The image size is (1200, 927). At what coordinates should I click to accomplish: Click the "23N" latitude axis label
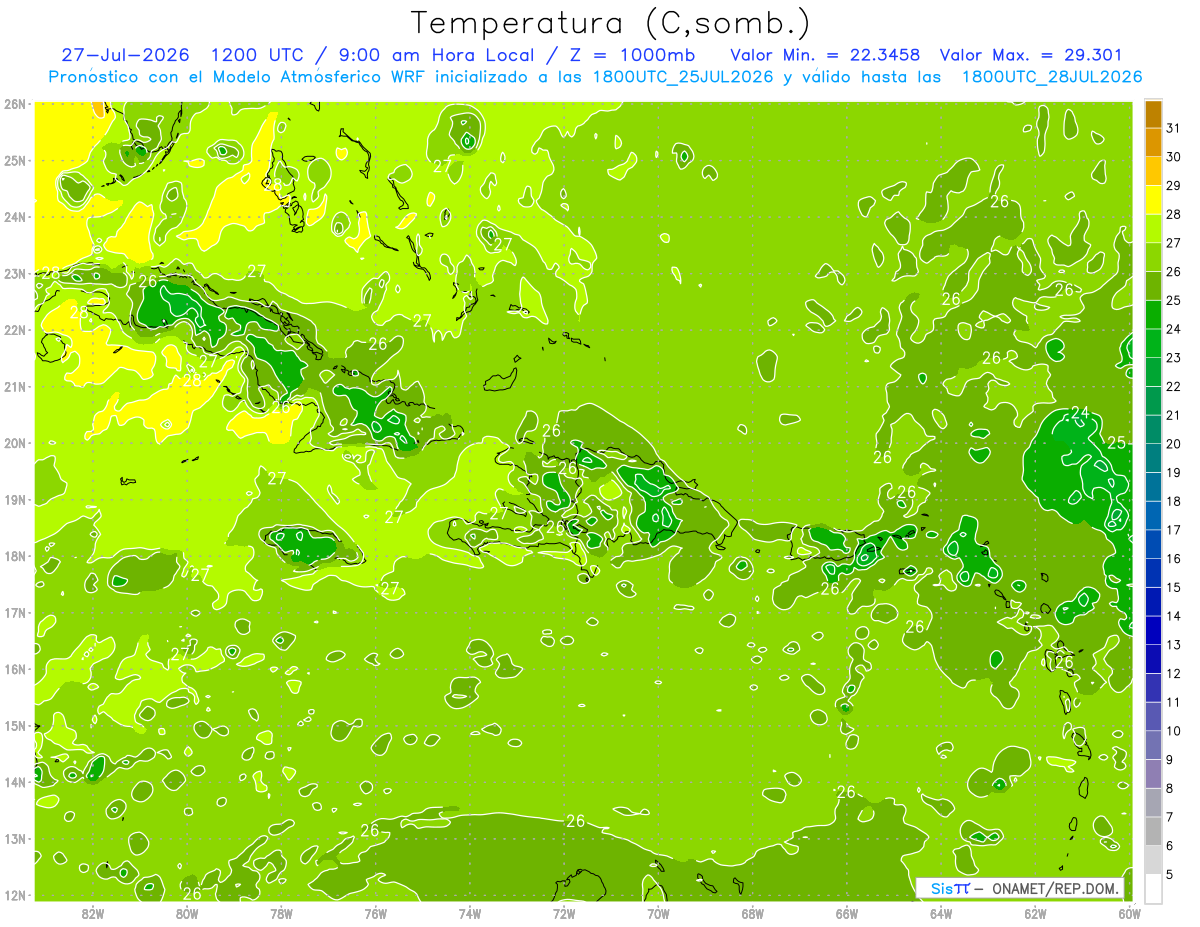tap(14, 273)
